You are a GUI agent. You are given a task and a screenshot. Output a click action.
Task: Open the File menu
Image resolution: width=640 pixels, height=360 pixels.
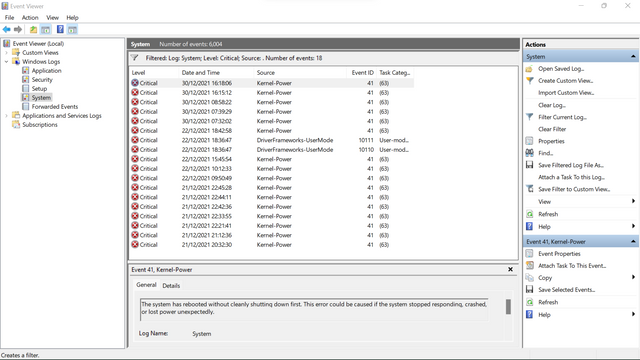9,18
